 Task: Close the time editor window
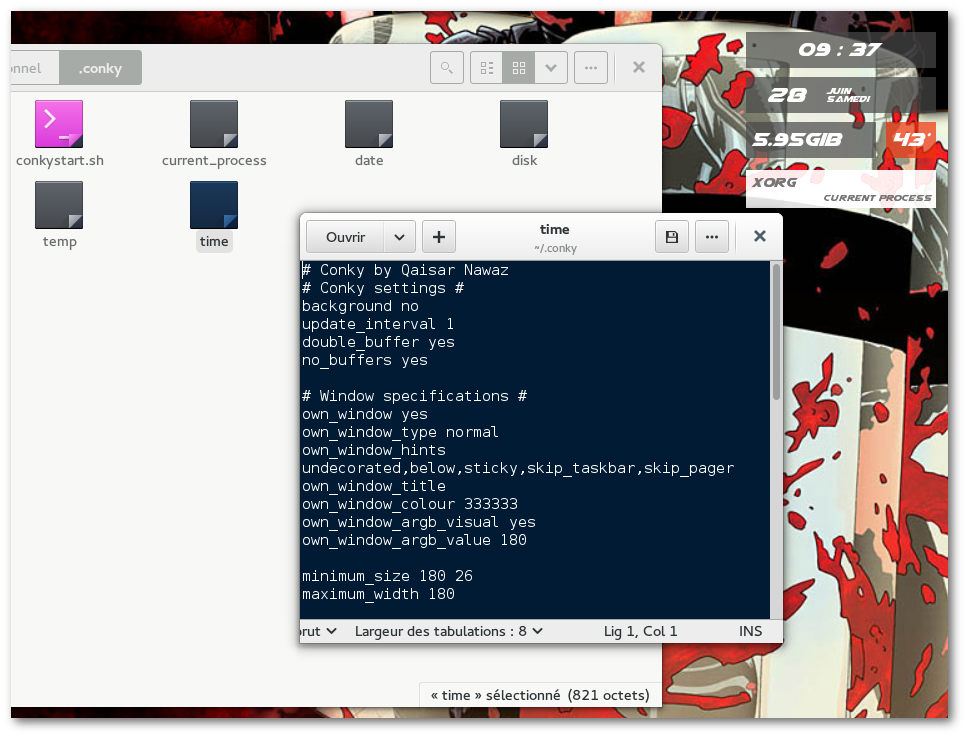(760, 236)
